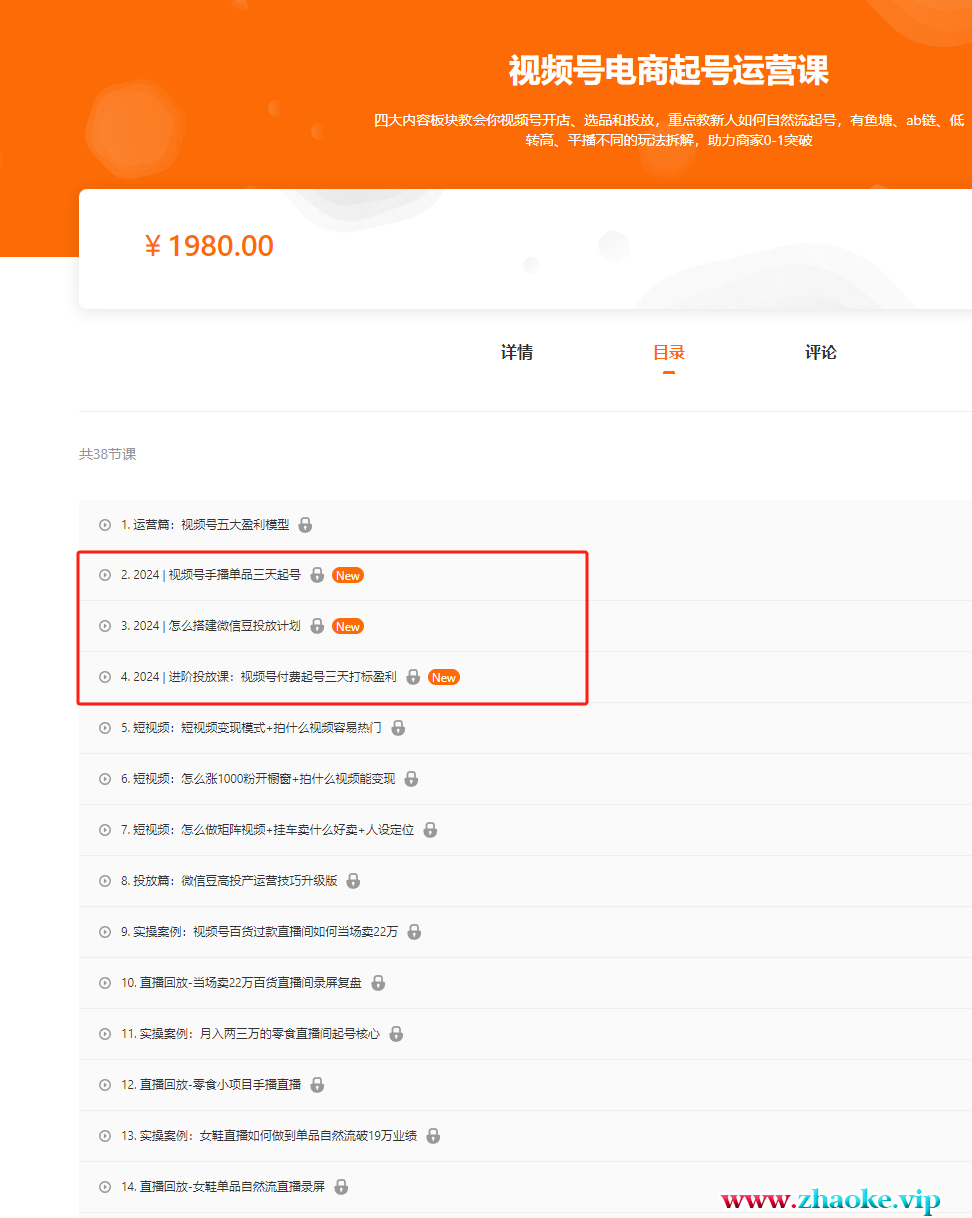This screenshot has height=1218, width=972.
Task: Click the lock icon on lesson 2
Action: pyautogui.click(x=317, y=575)
